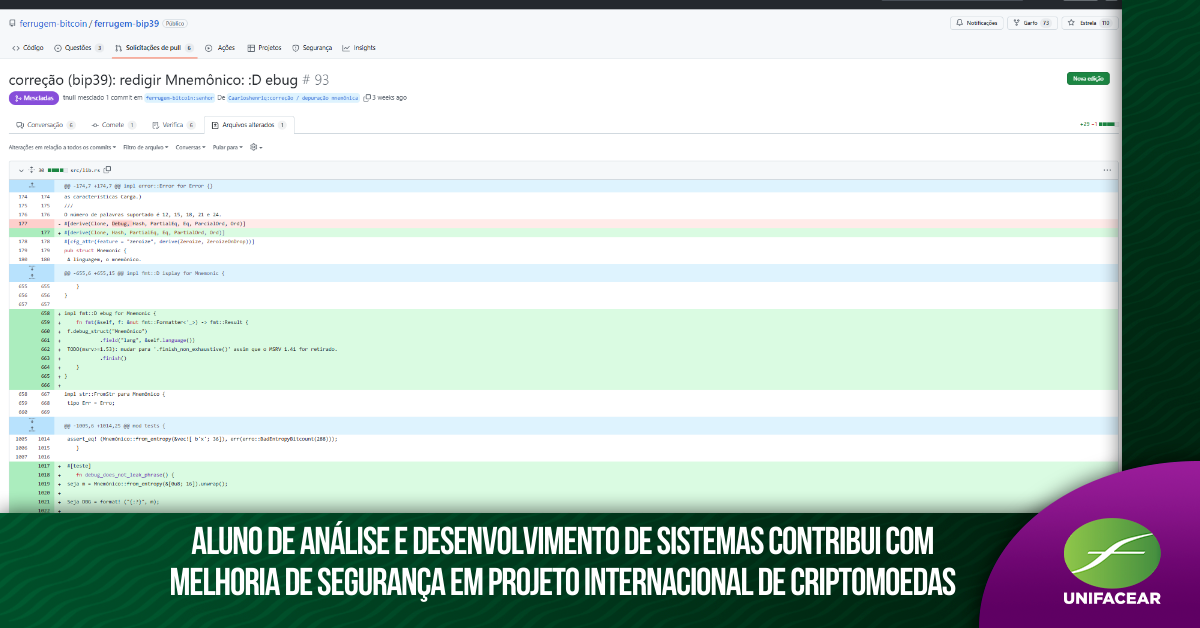Open the three-dots menu of the file header
The image size is (1200, 628).
coord(1107,170)
